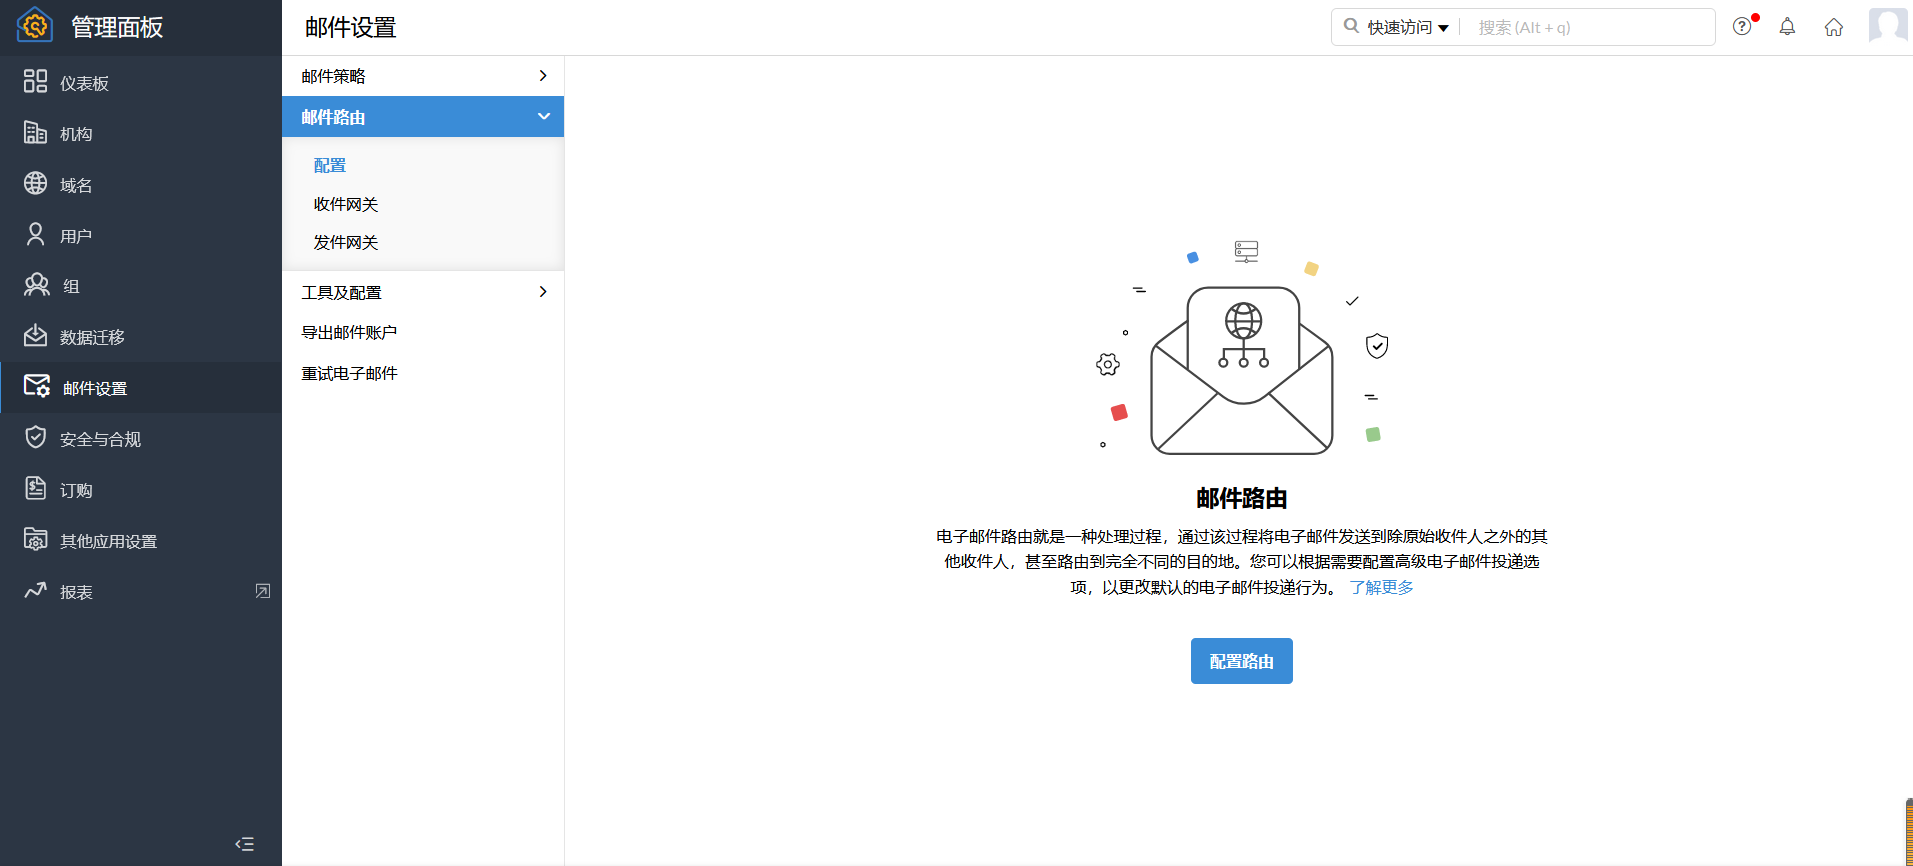
Task: Select the Domains (域名) globe icon
Action: (36, 184)
